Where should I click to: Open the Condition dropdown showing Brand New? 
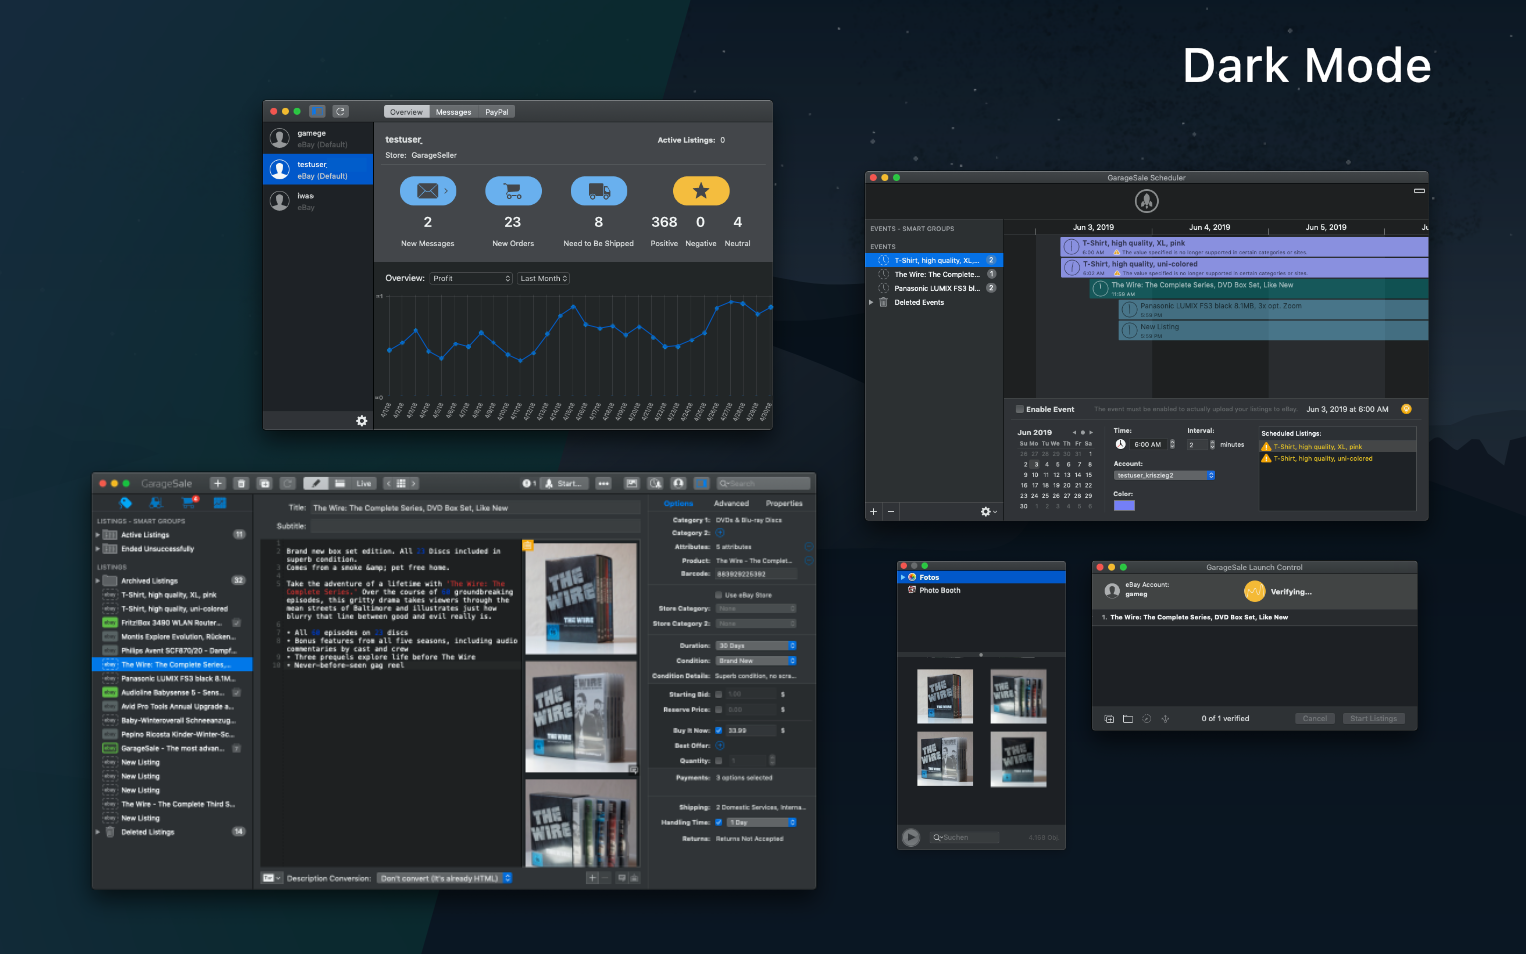click(756, 660)
